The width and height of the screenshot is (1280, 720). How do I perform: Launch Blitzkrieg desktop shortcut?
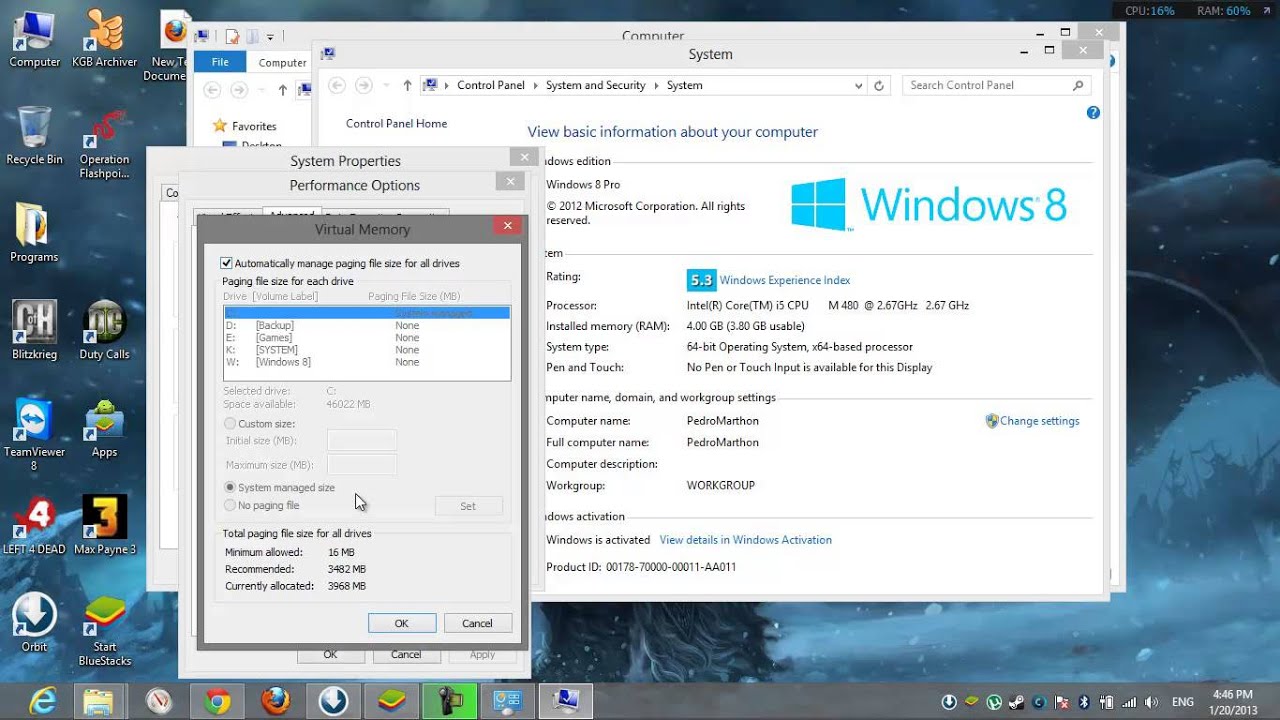[x=34, y=330]
